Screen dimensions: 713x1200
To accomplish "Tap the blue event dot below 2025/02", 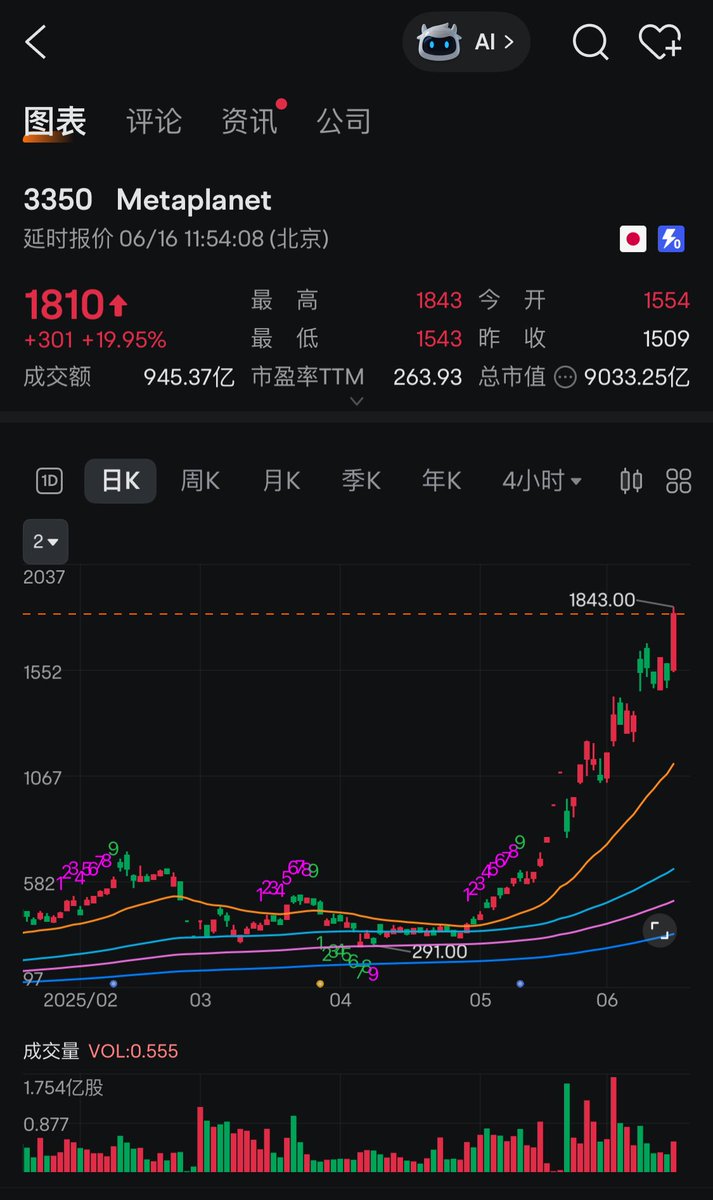I will pyautogui.click(x=111, y=984).
